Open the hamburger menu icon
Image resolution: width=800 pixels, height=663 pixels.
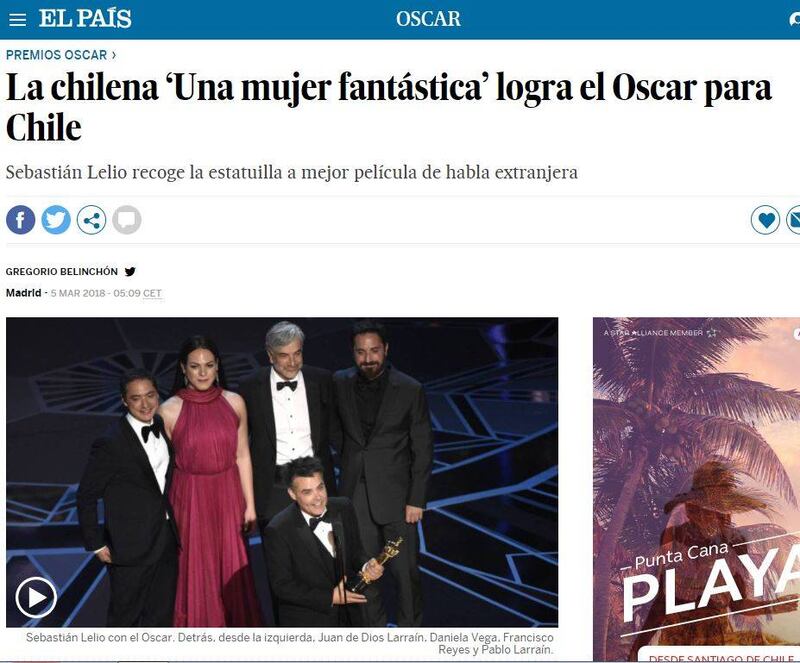17,19
